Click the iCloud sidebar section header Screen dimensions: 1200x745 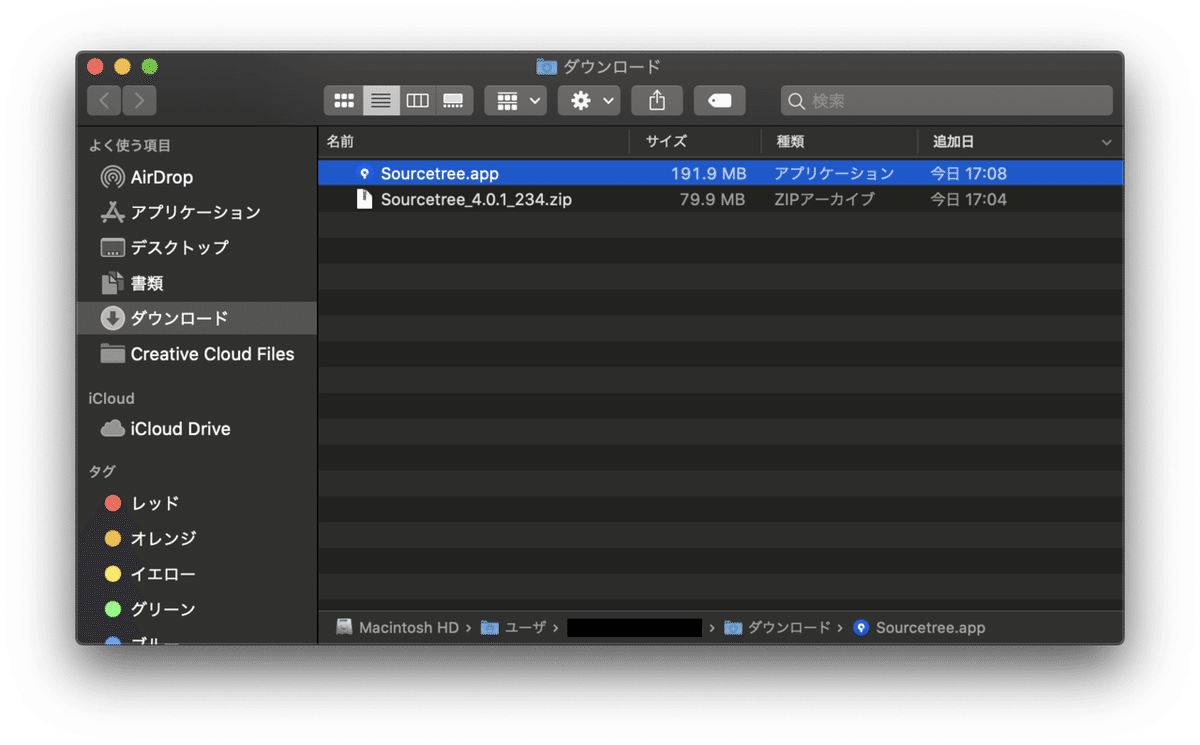(111, 398)
